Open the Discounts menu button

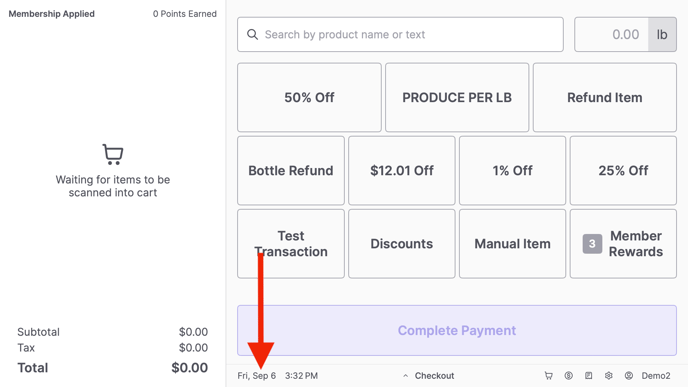pos(401,244)
